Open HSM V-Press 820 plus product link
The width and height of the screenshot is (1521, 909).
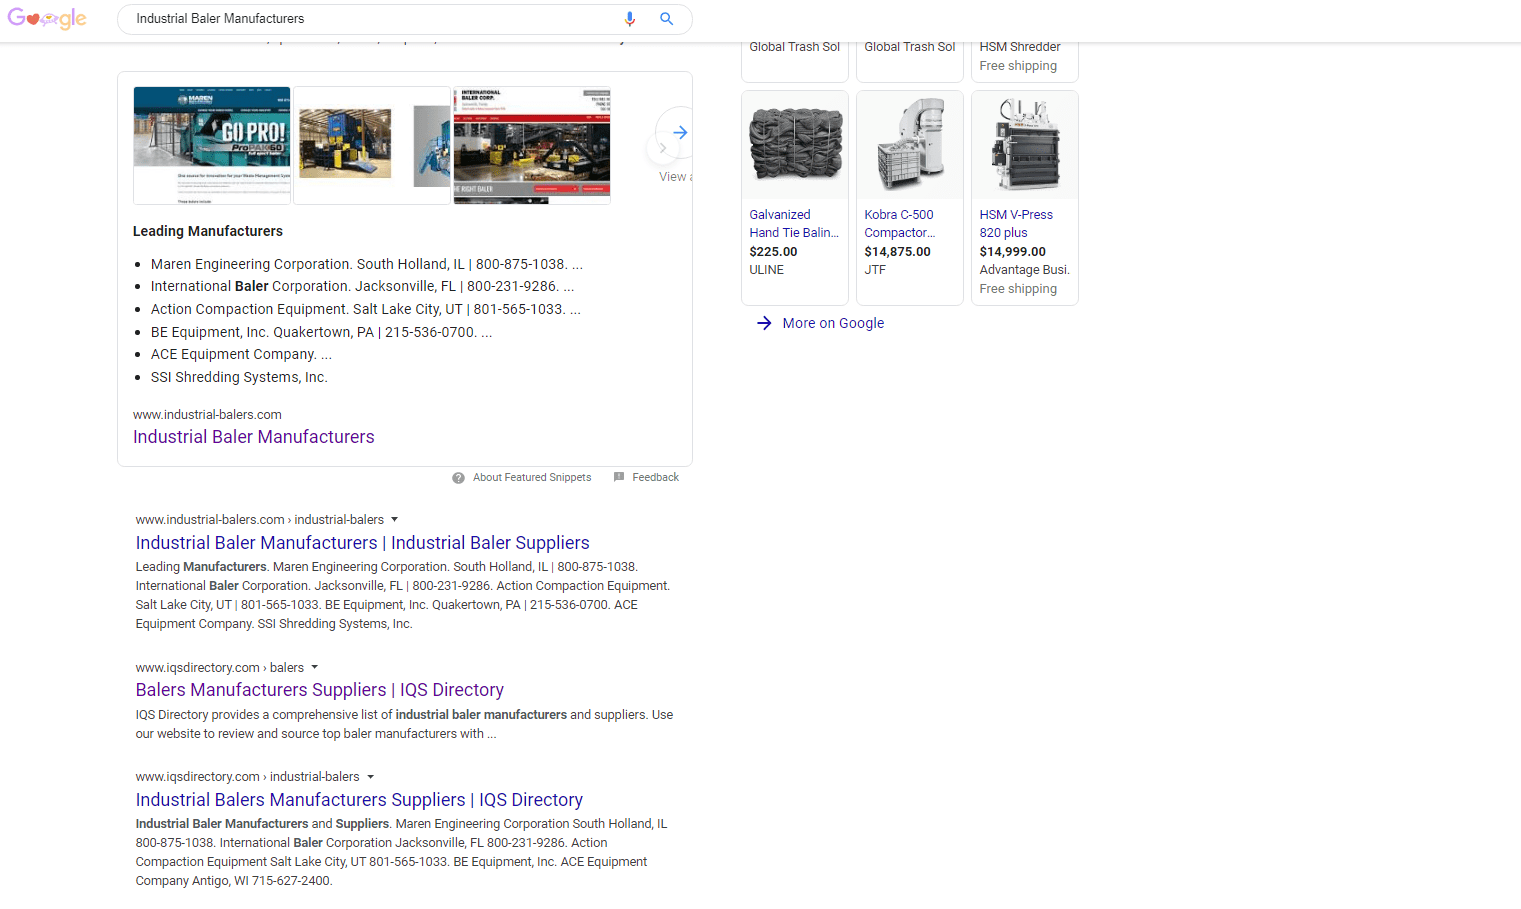coord(1016,223)
